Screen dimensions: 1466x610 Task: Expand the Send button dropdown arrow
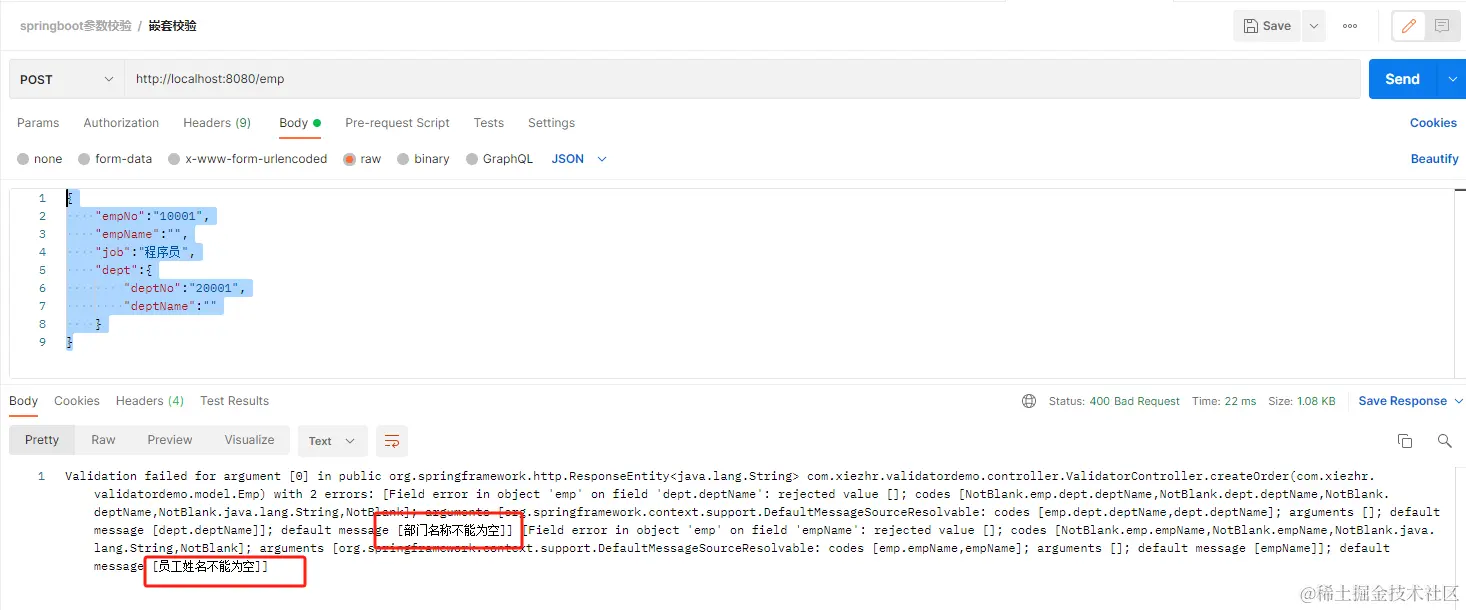[1452, 79]
